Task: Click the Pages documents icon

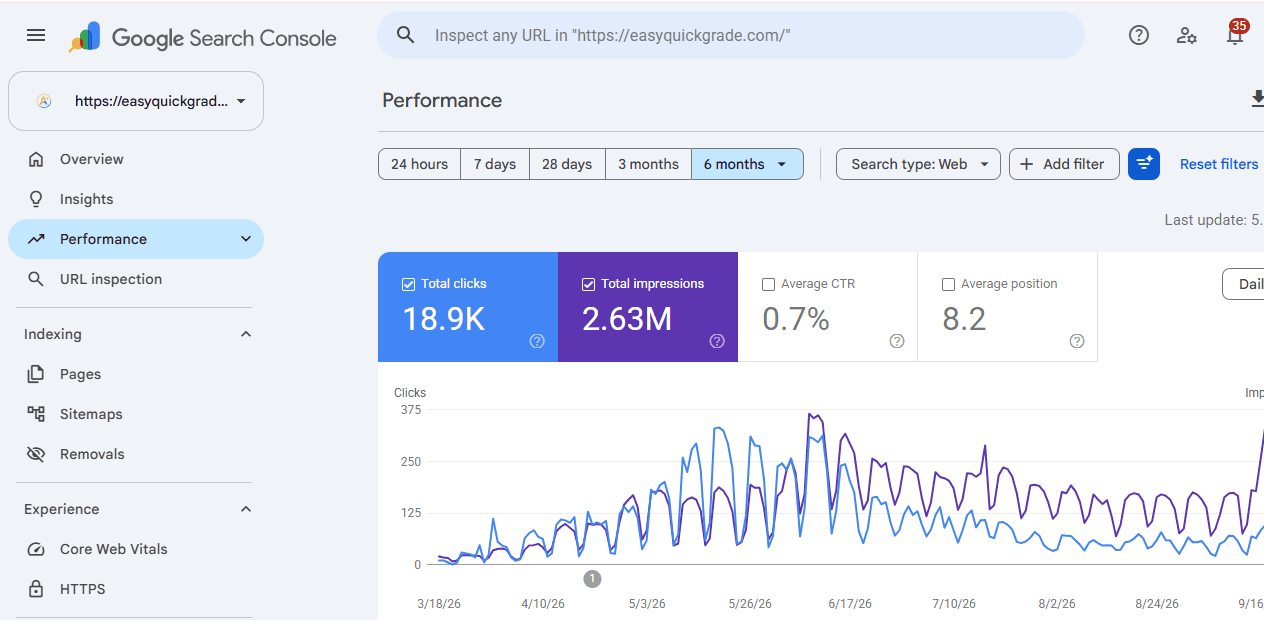Action: tap(36, 374)
